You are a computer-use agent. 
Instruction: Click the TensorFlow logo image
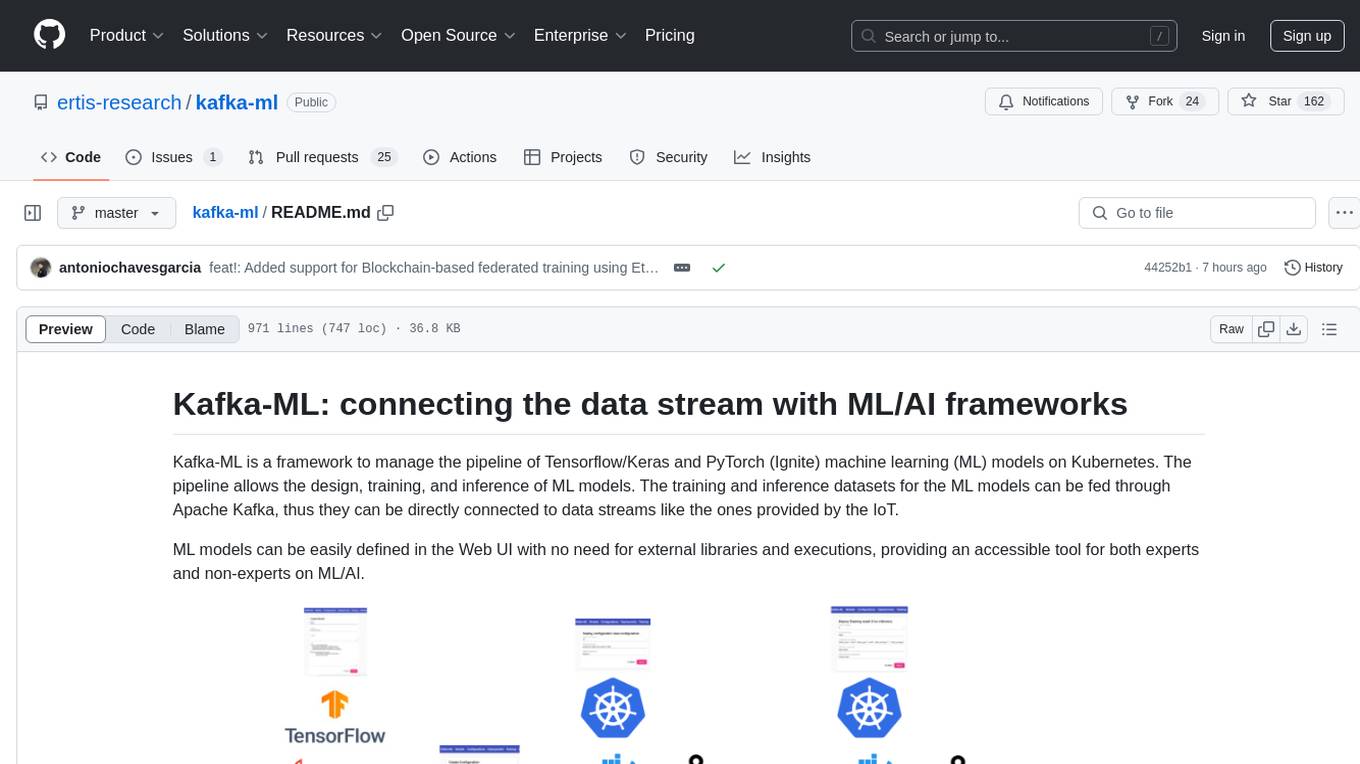pos(335,718)
